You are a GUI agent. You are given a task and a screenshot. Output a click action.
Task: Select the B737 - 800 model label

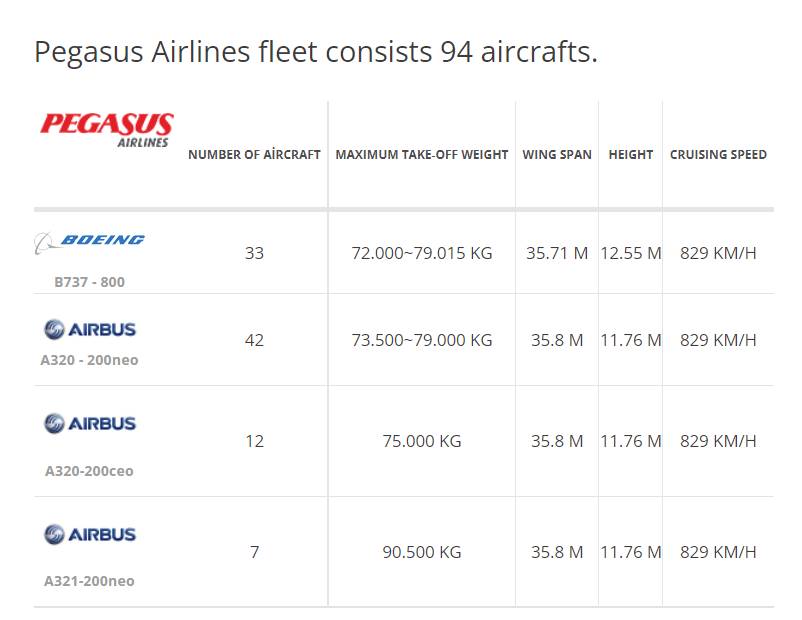90,282
